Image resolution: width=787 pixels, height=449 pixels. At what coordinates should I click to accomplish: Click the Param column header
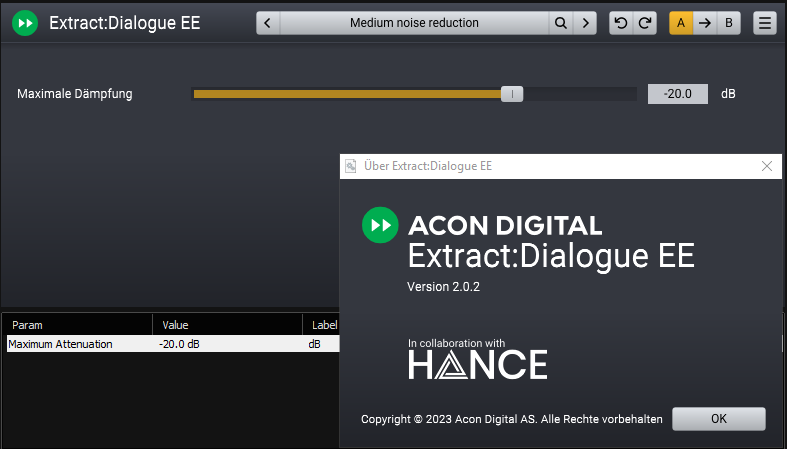[78, 325]
